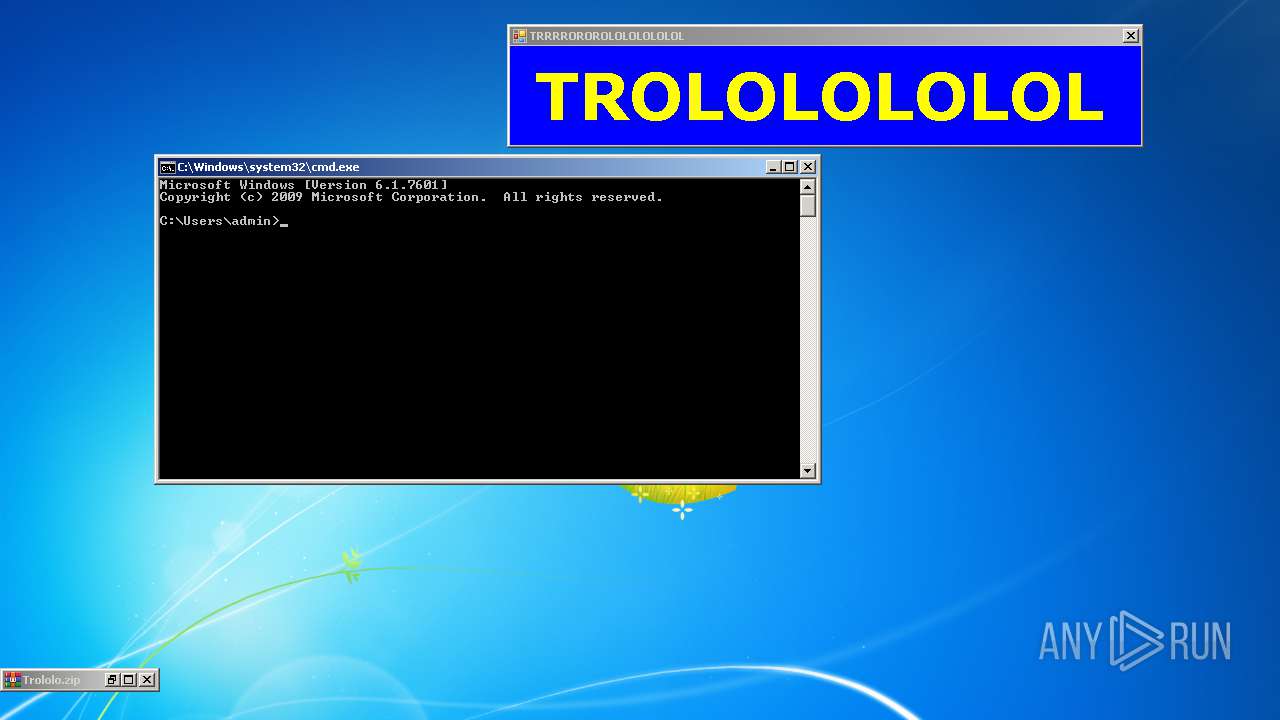Click the Microsoft Windows version text line
This screenshot has width=1280, height=720.
[304, 185]
